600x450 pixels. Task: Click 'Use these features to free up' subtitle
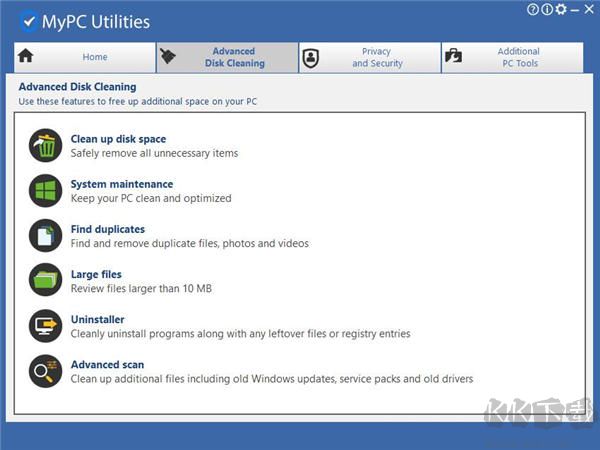[138, 101]
